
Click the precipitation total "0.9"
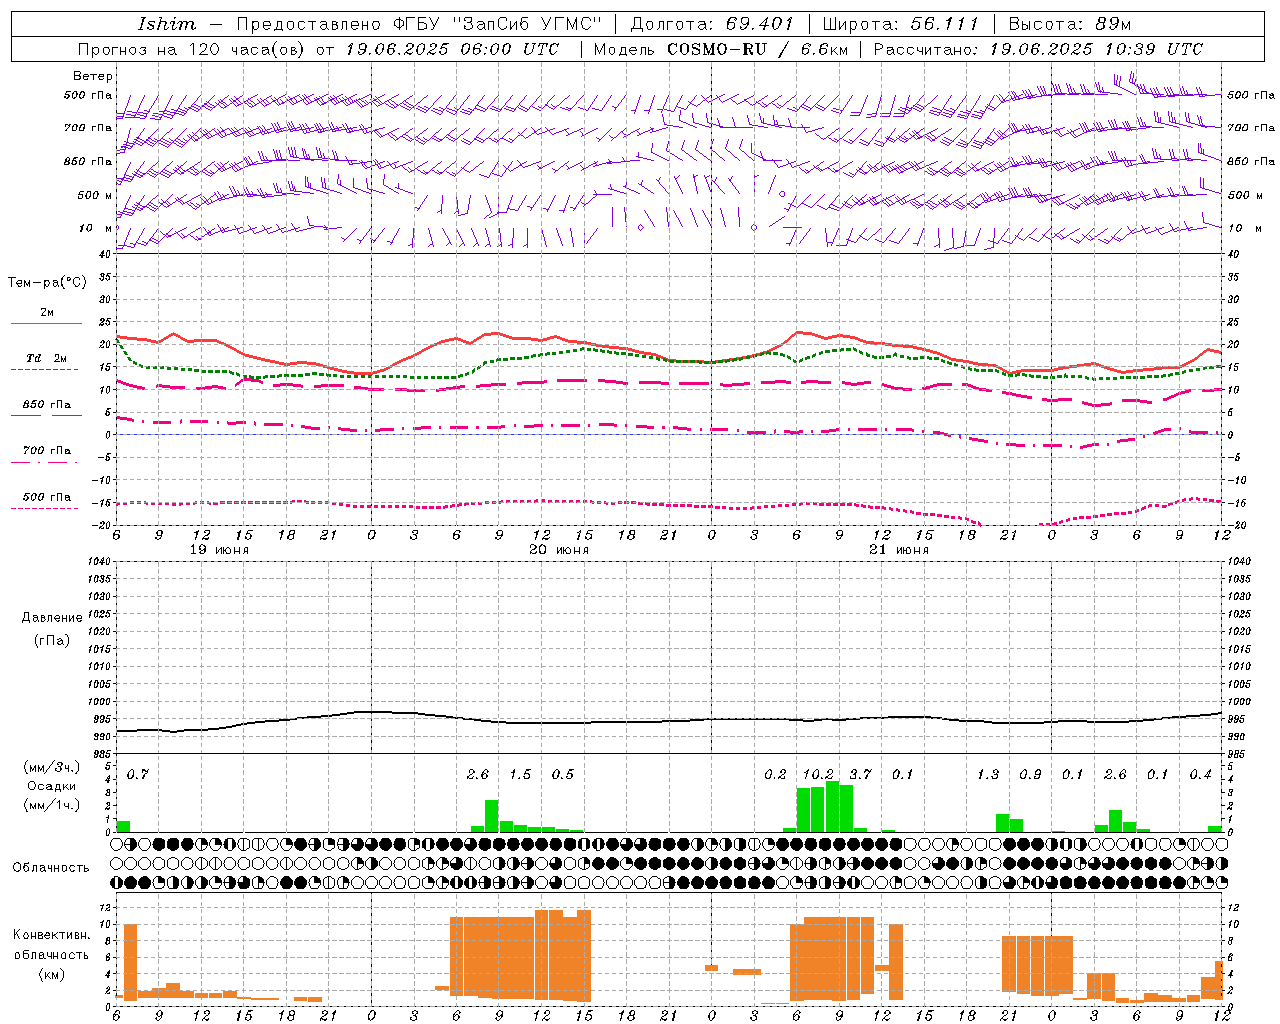pos(1030,775)
